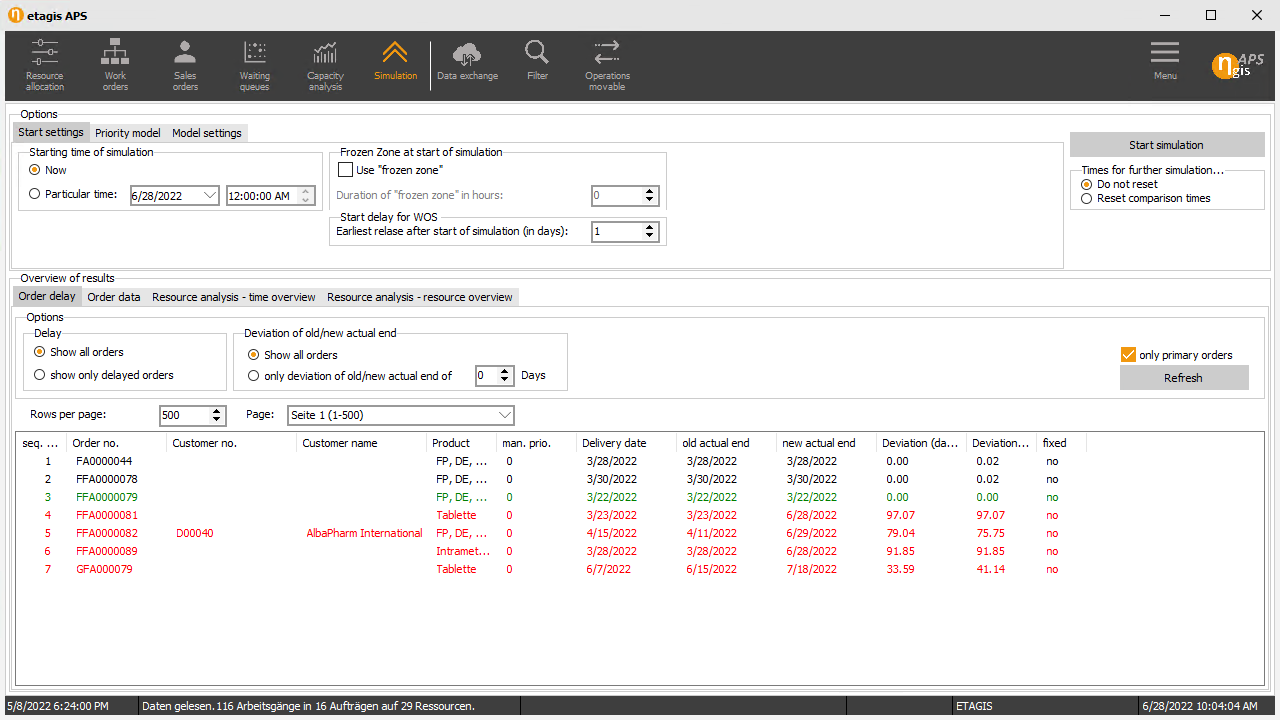Select Reset comparison times option
Screen dimensions: 1280x720
[1087, 198]
